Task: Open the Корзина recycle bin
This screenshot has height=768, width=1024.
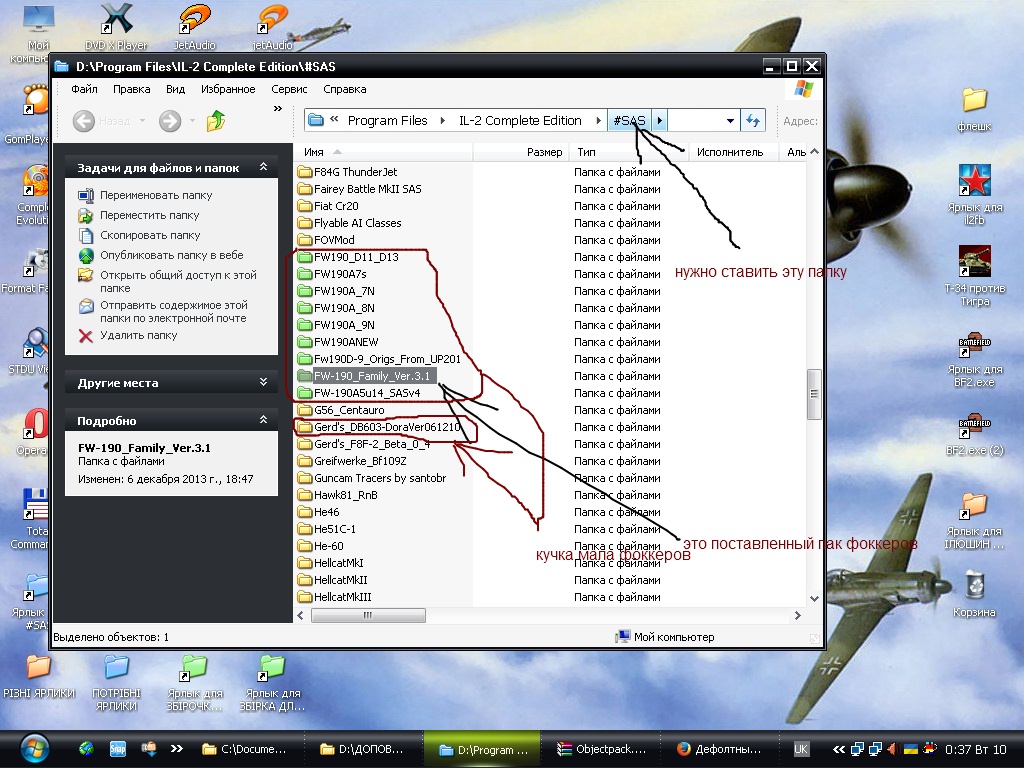Action: point(974,593)
